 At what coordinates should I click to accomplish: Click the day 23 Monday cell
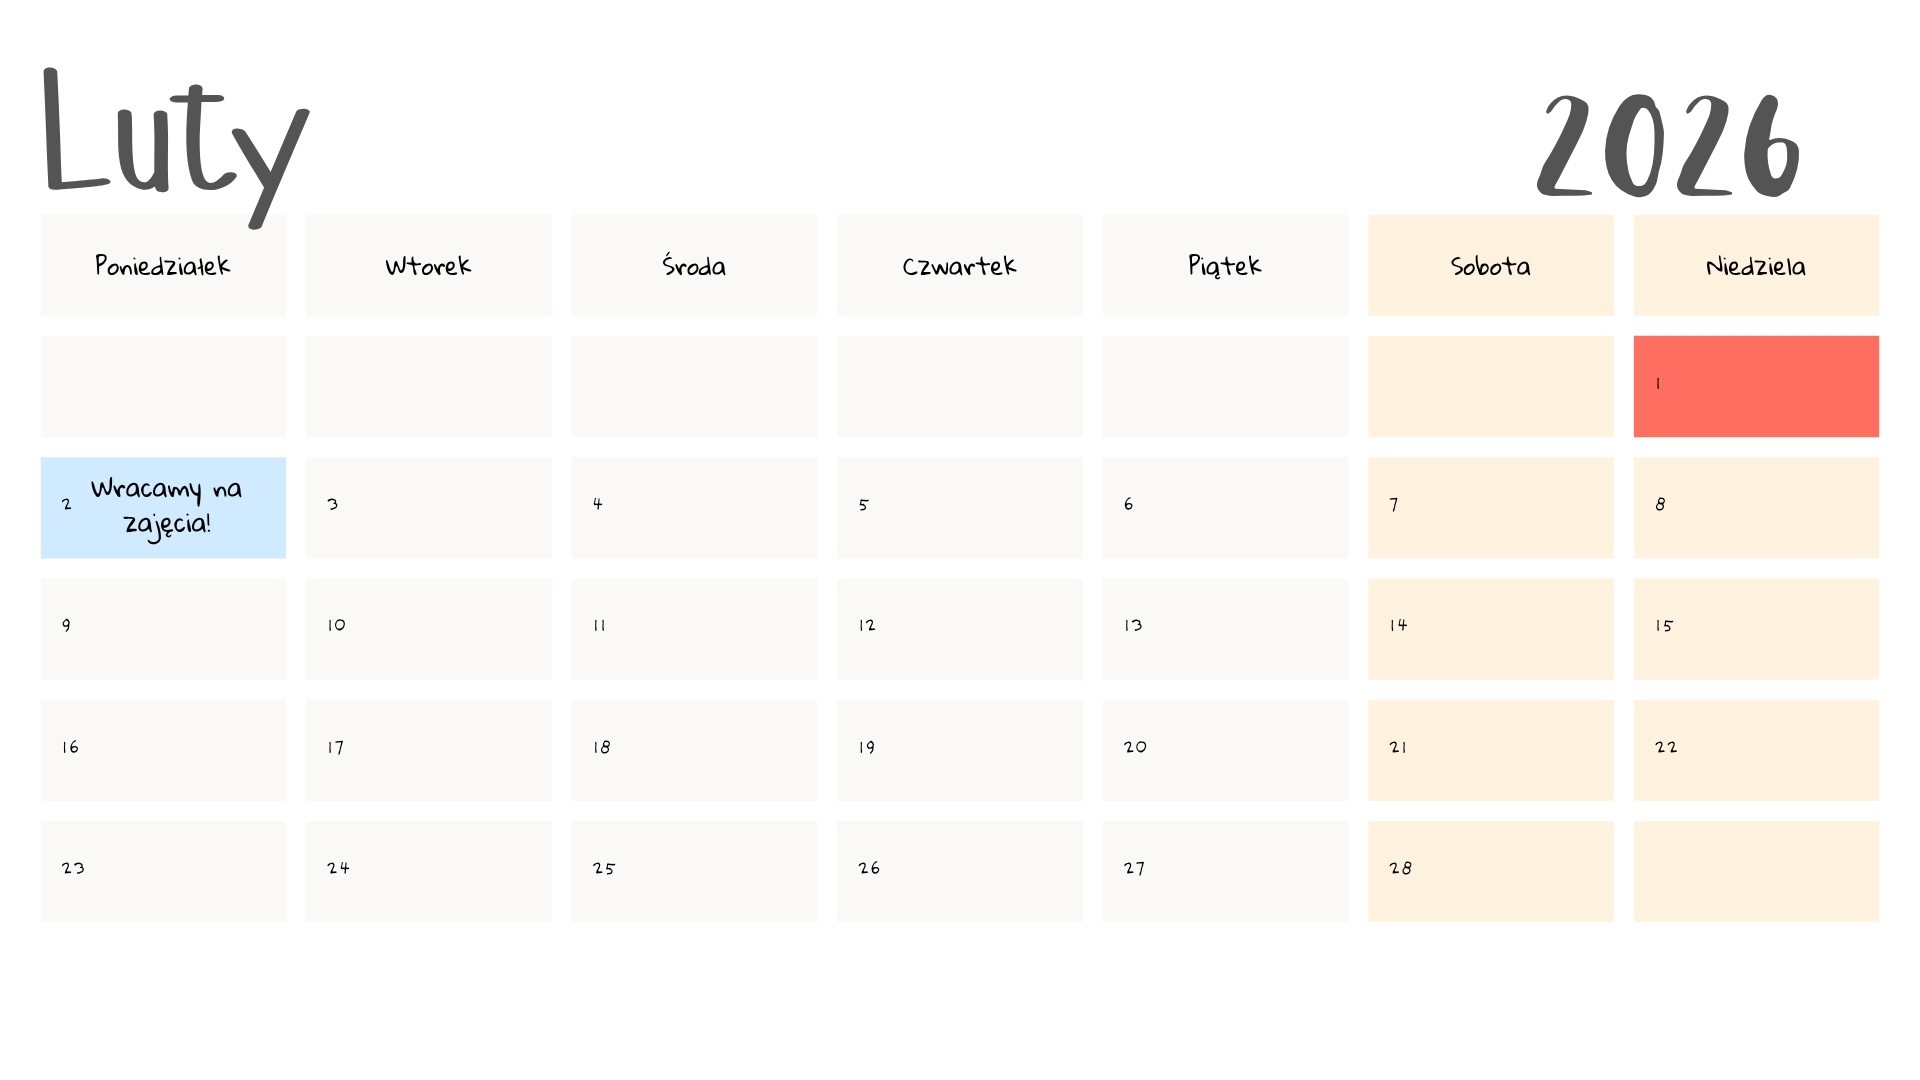tap(163, 871)
